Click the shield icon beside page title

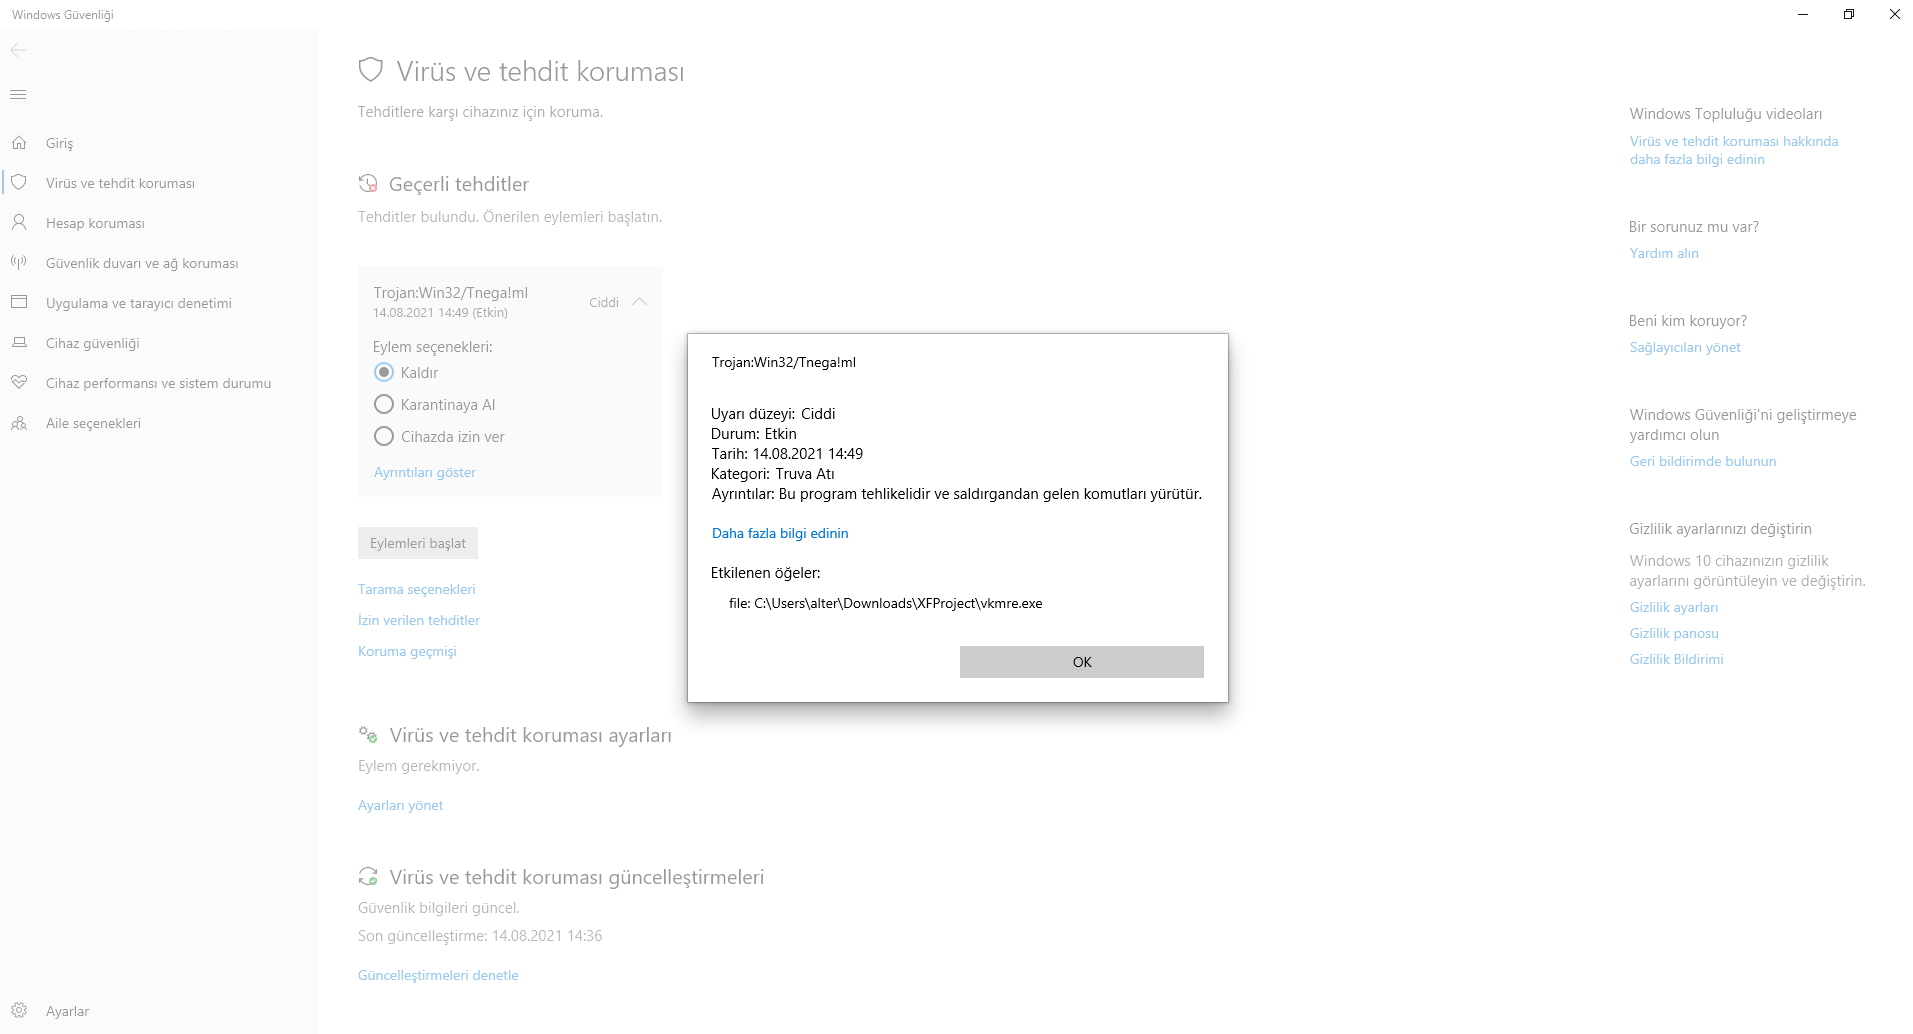click(371, 70)
